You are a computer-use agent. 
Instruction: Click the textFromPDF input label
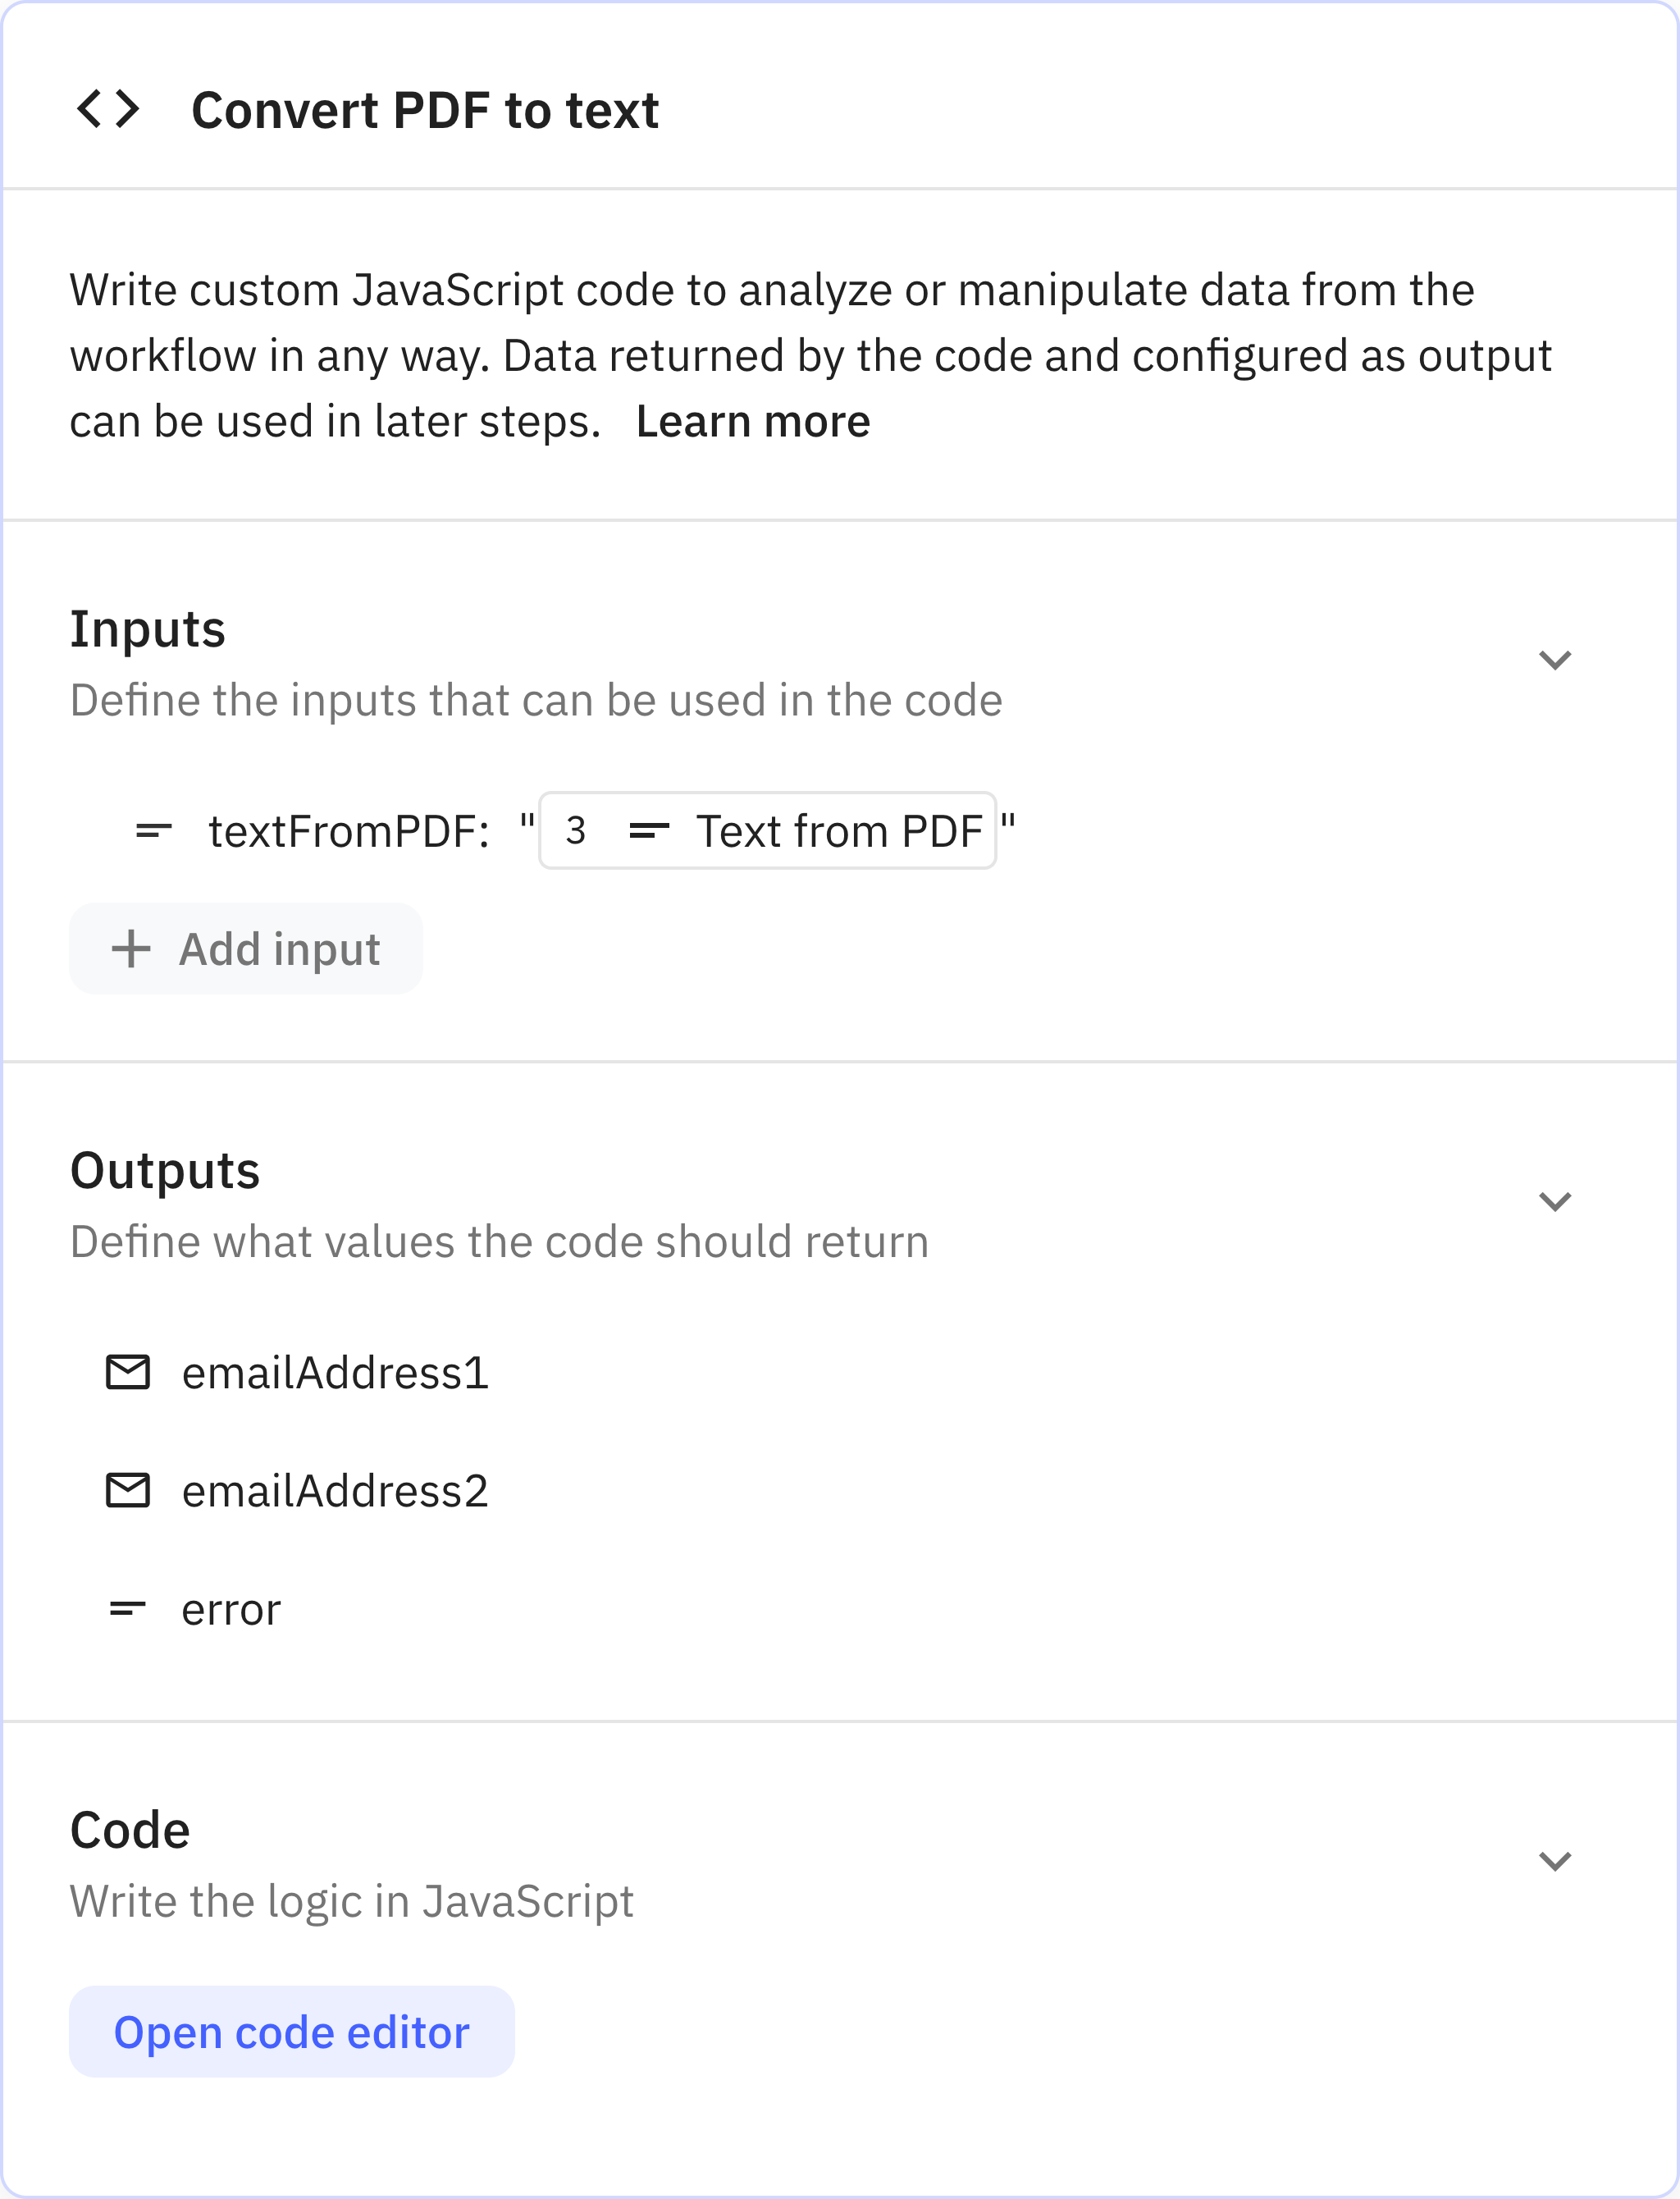349,831
